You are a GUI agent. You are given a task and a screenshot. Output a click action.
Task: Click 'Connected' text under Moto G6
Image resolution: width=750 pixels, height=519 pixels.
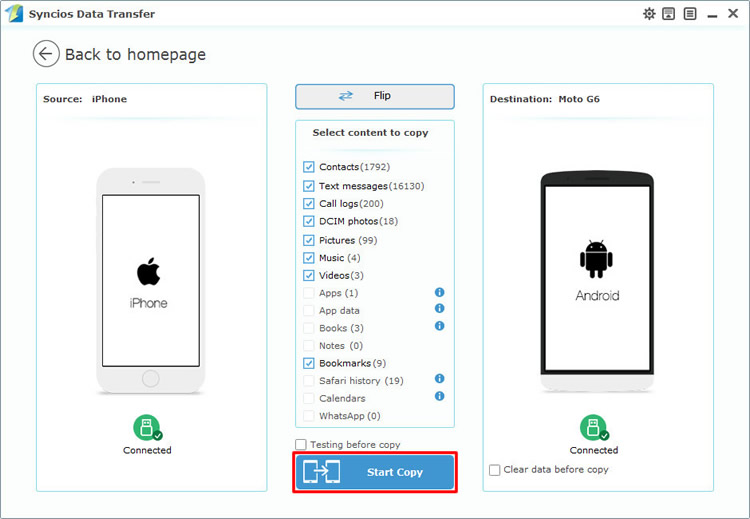[594, 450]
